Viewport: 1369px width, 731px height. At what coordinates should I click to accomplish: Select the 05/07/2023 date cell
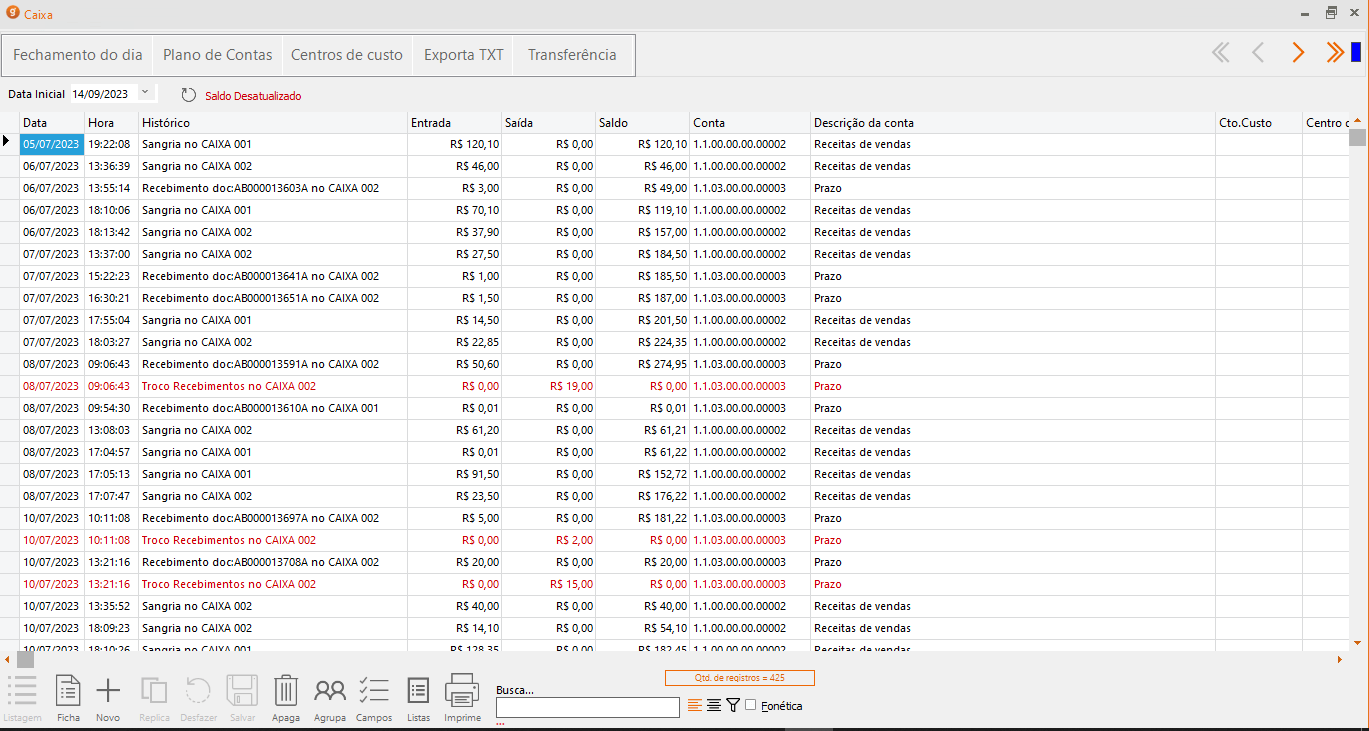tap(52, 144)
